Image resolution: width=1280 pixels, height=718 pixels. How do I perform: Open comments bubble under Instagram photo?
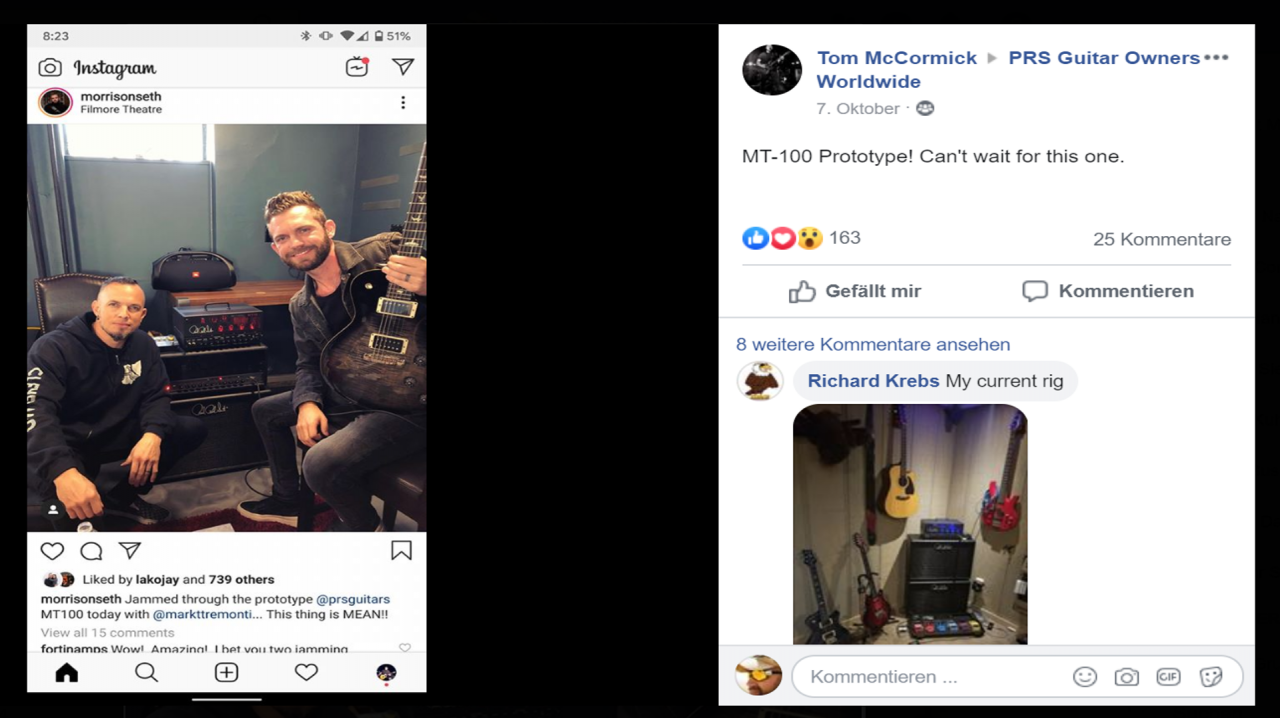click(91, 551)
